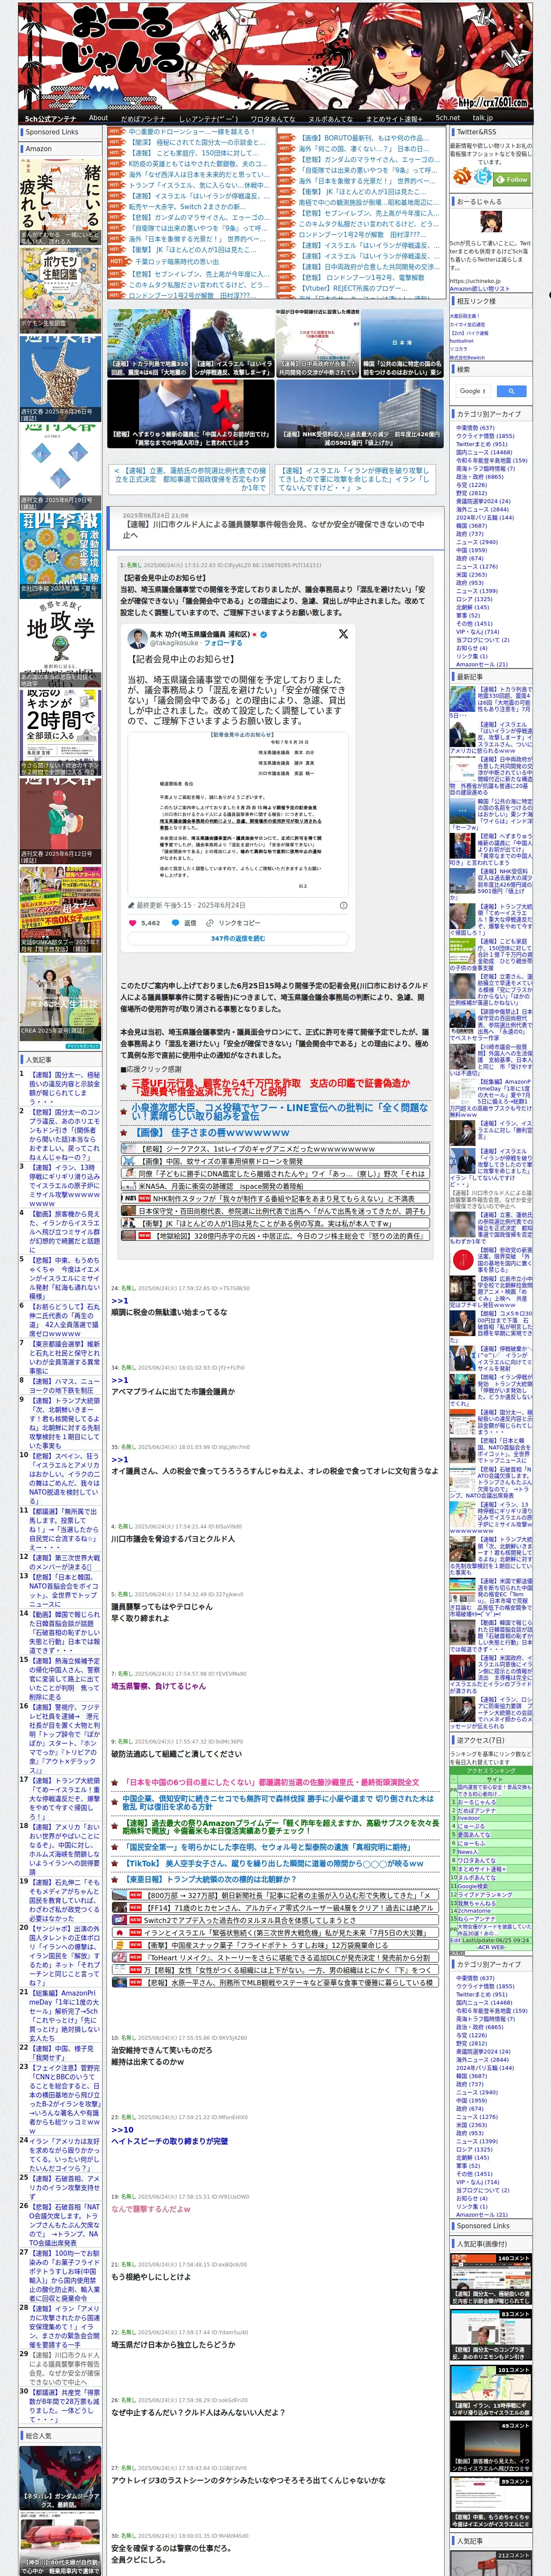The width and height of the screenshot is (551, 2576).
Task: Click リンクをコピー on embedded tweet
Action: pyautogui.click(x=233, y=923)
